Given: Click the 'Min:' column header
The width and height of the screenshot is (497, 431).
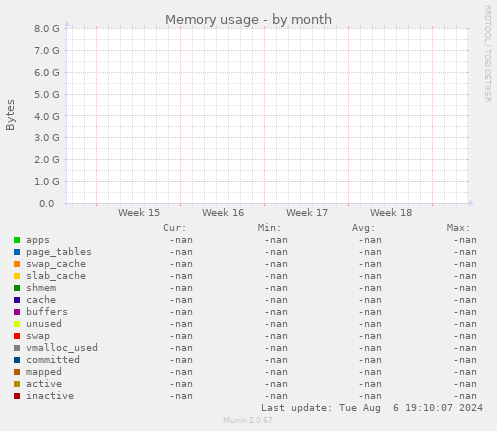Looking at the screenshot, I should [269, 228].
